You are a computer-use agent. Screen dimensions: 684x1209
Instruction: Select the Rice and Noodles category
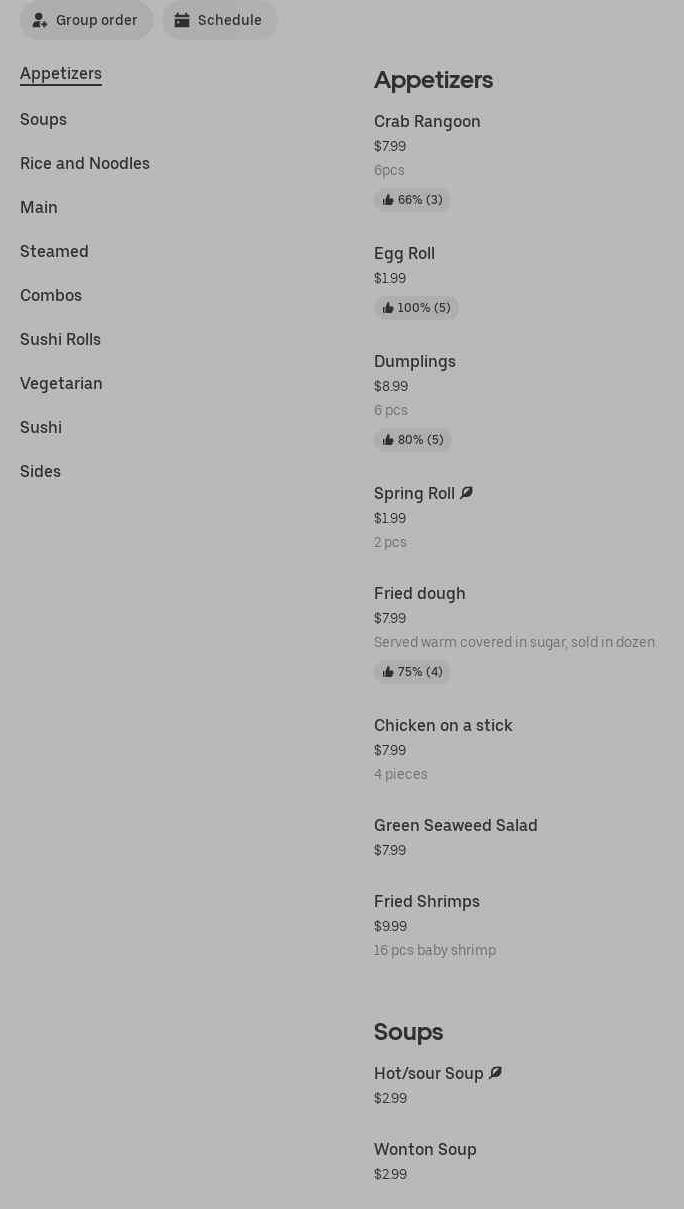[x=85, y=163]
